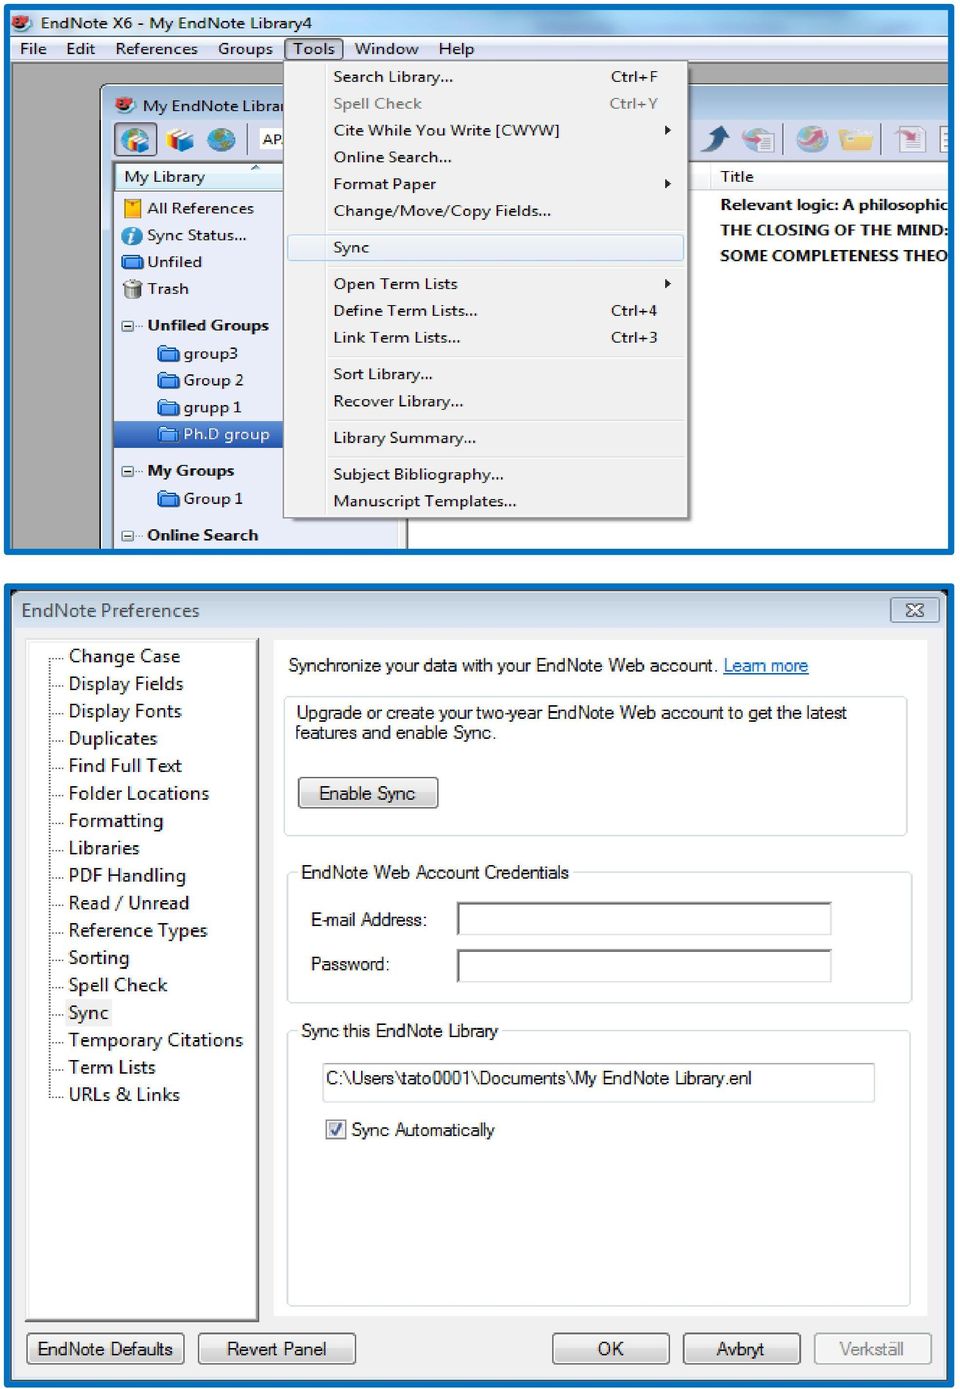Switch to Local Library mode icon

(180, 140)
